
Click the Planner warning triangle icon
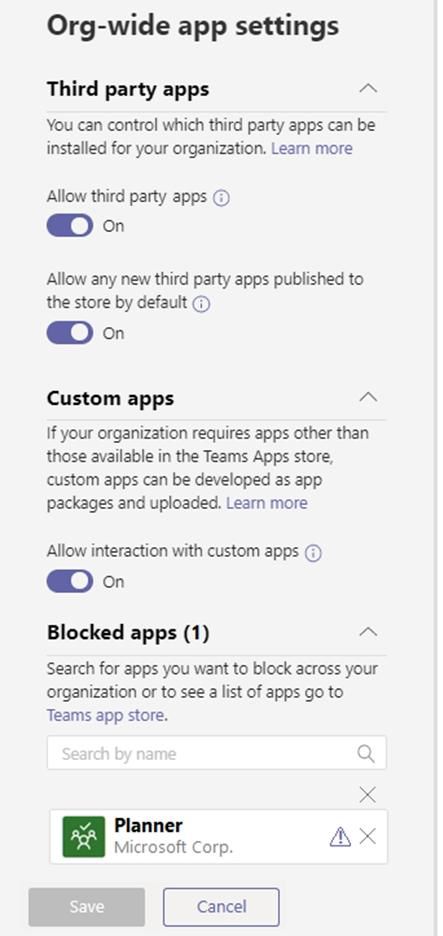[340, 837]
